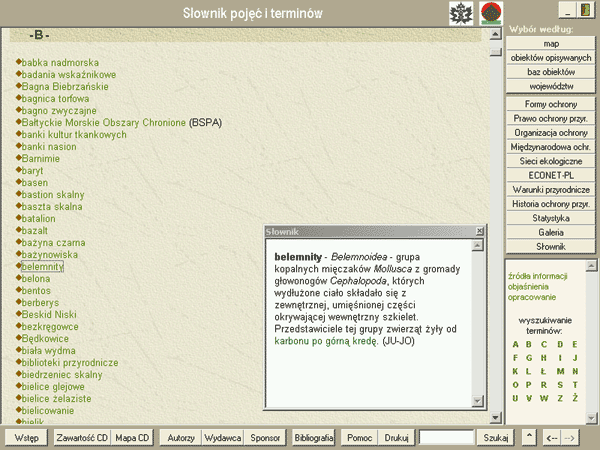Click the exit door icon
Screen dimensions: 600x450
pos(585,10)
